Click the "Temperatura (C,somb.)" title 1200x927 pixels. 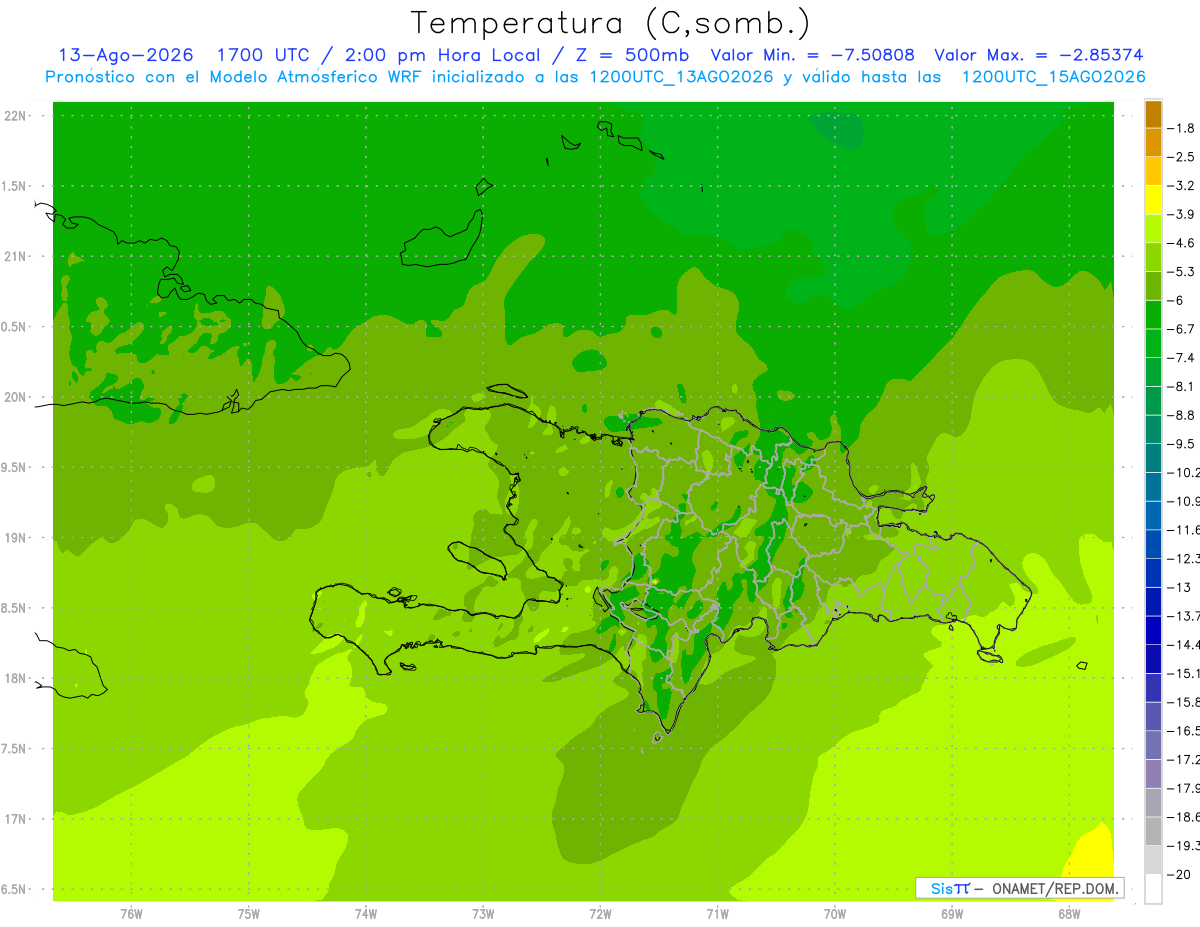[x=610, y=23]
